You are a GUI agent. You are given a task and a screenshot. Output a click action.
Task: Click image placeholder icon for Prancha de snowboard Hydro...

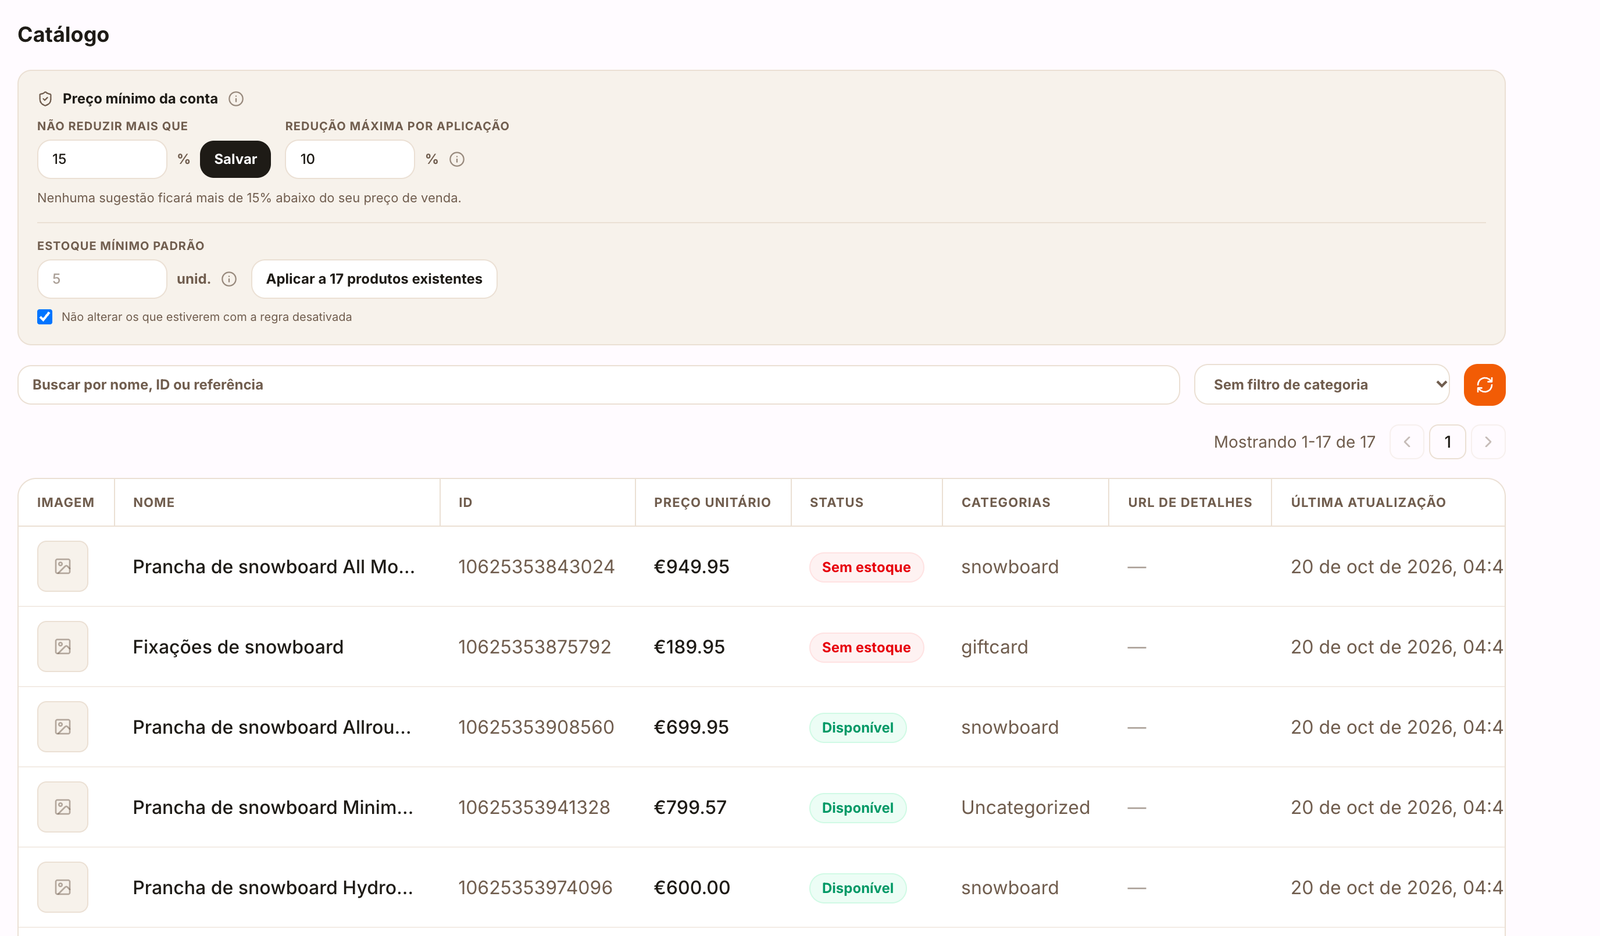[x=63, y=887]
